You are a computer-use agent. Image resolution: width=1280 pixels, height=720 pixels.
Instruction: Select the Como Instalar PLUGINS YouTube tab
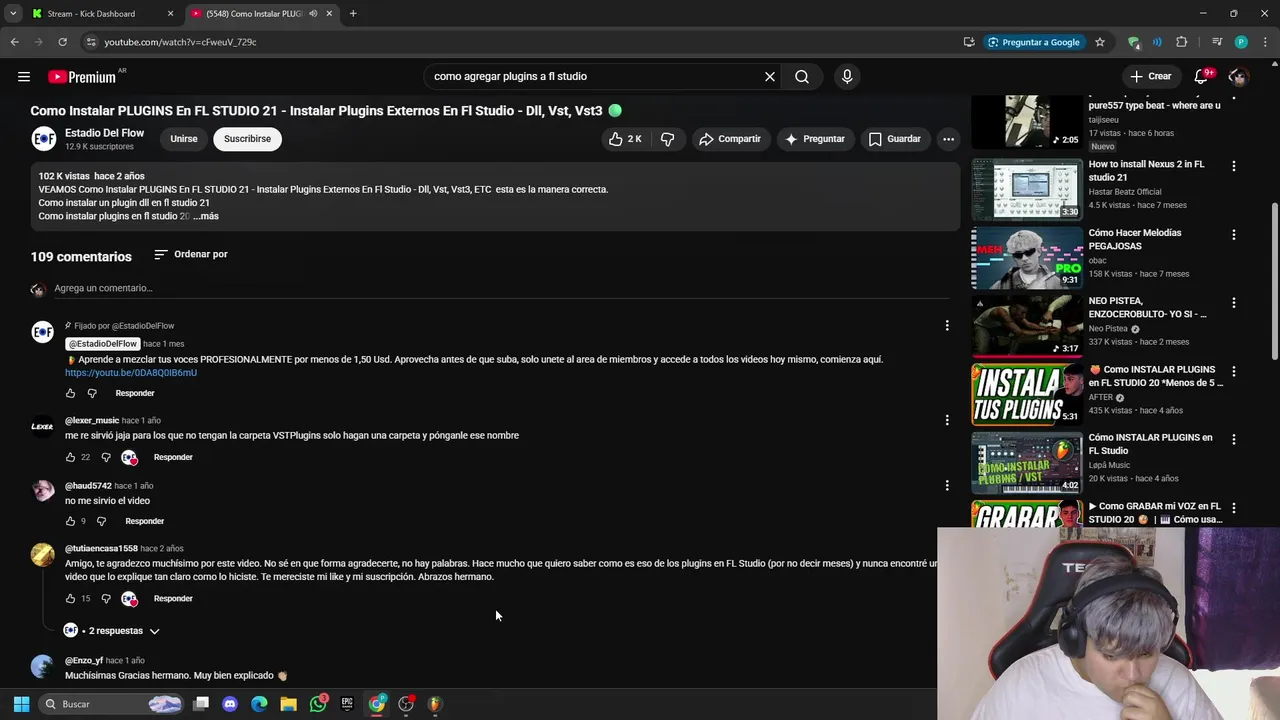point(255,14)
